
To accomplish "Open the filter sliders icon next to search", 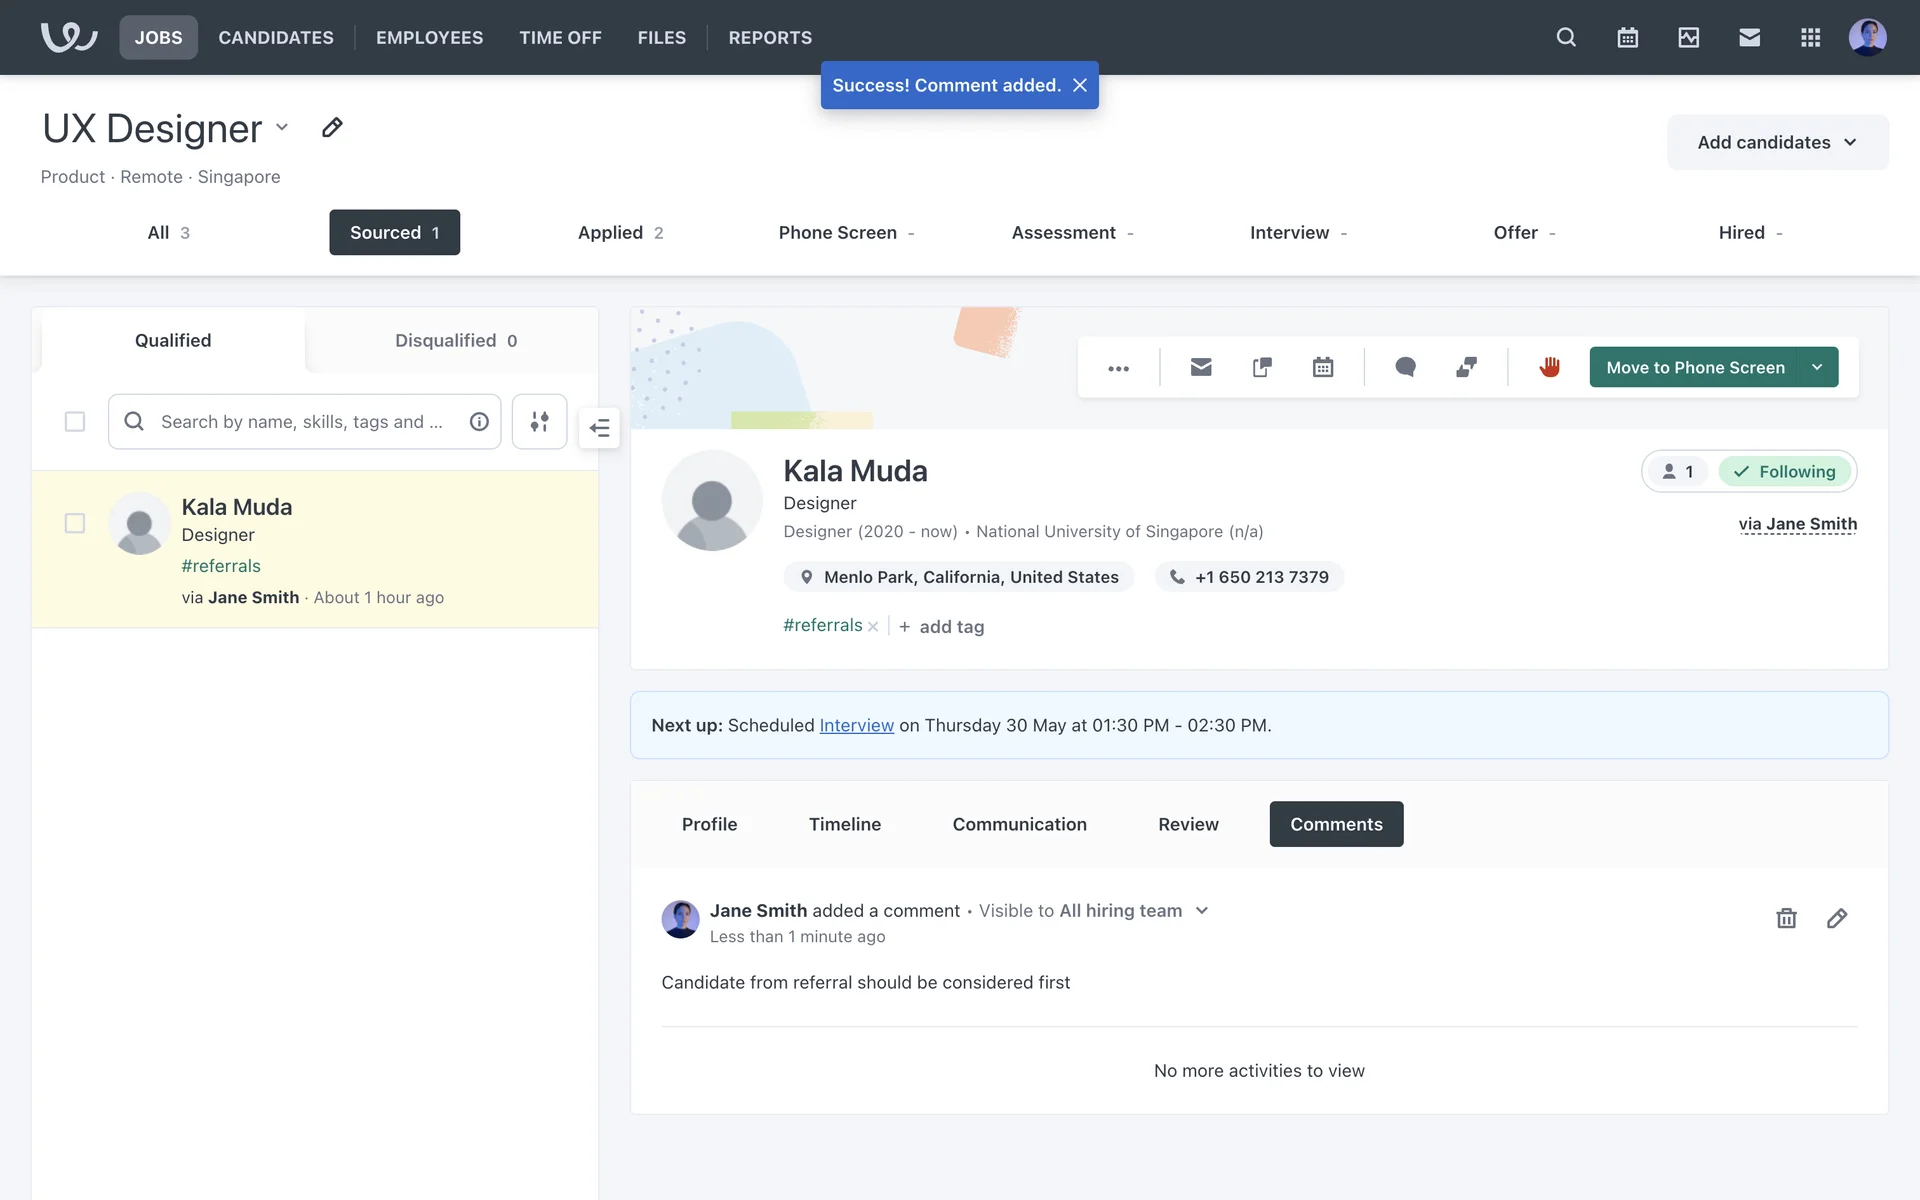I will [539, 421].
